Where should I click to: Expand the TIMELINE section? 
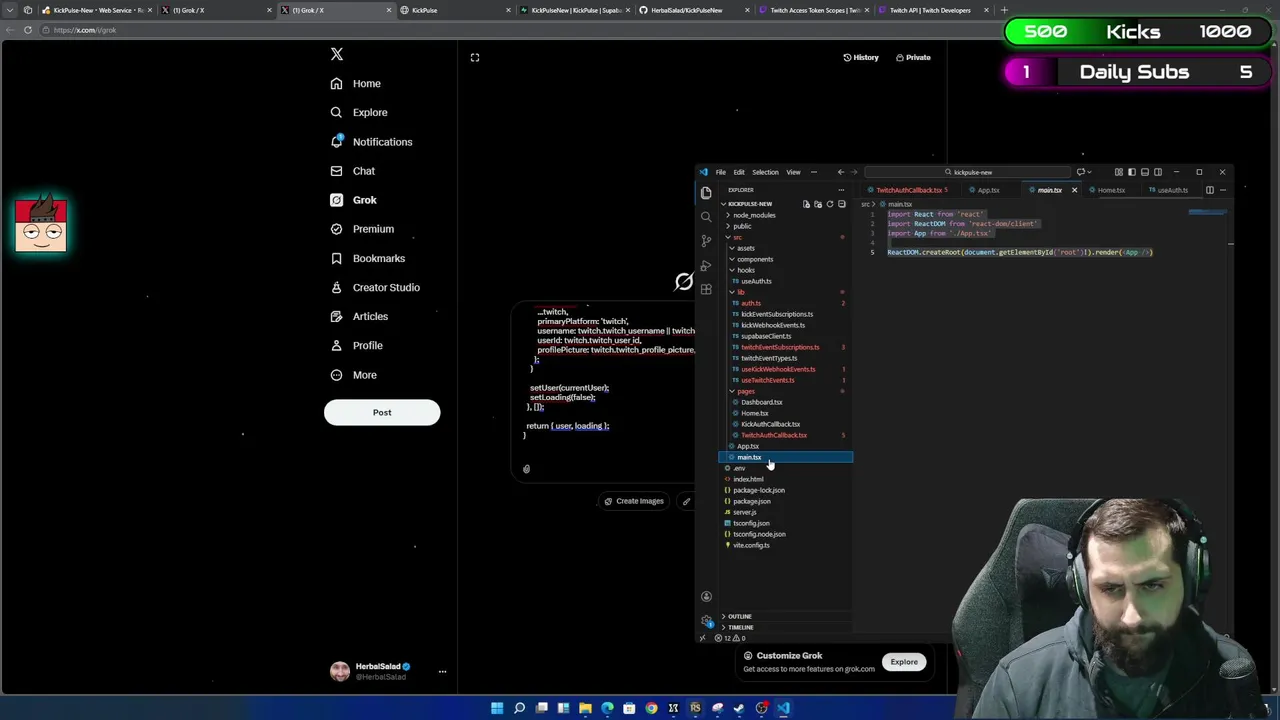pos(740,627)
